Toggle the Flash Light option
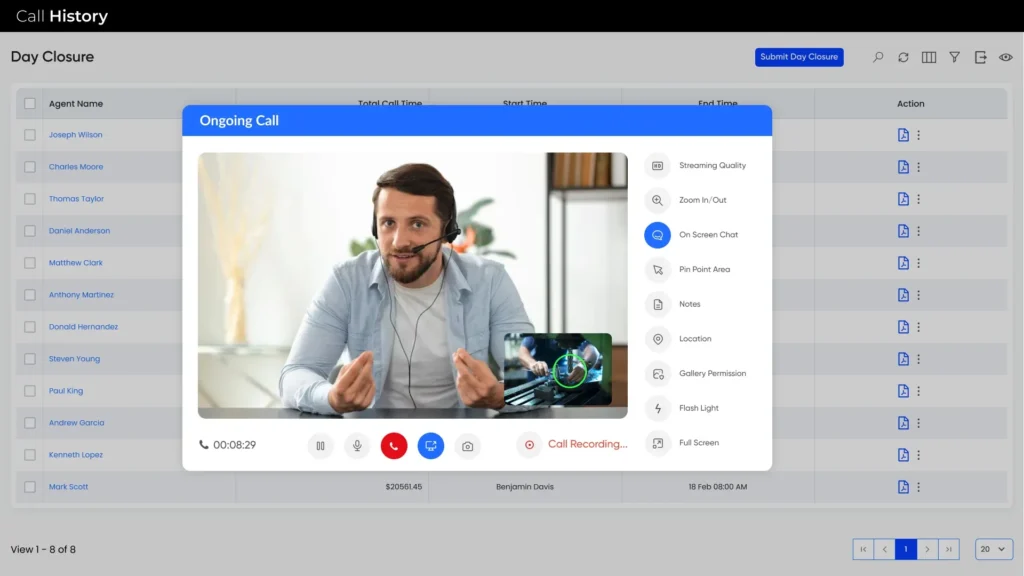Image resolution: width=1024 pixels, height=576 pixels. pyautogui.click(x=657, y=408)
